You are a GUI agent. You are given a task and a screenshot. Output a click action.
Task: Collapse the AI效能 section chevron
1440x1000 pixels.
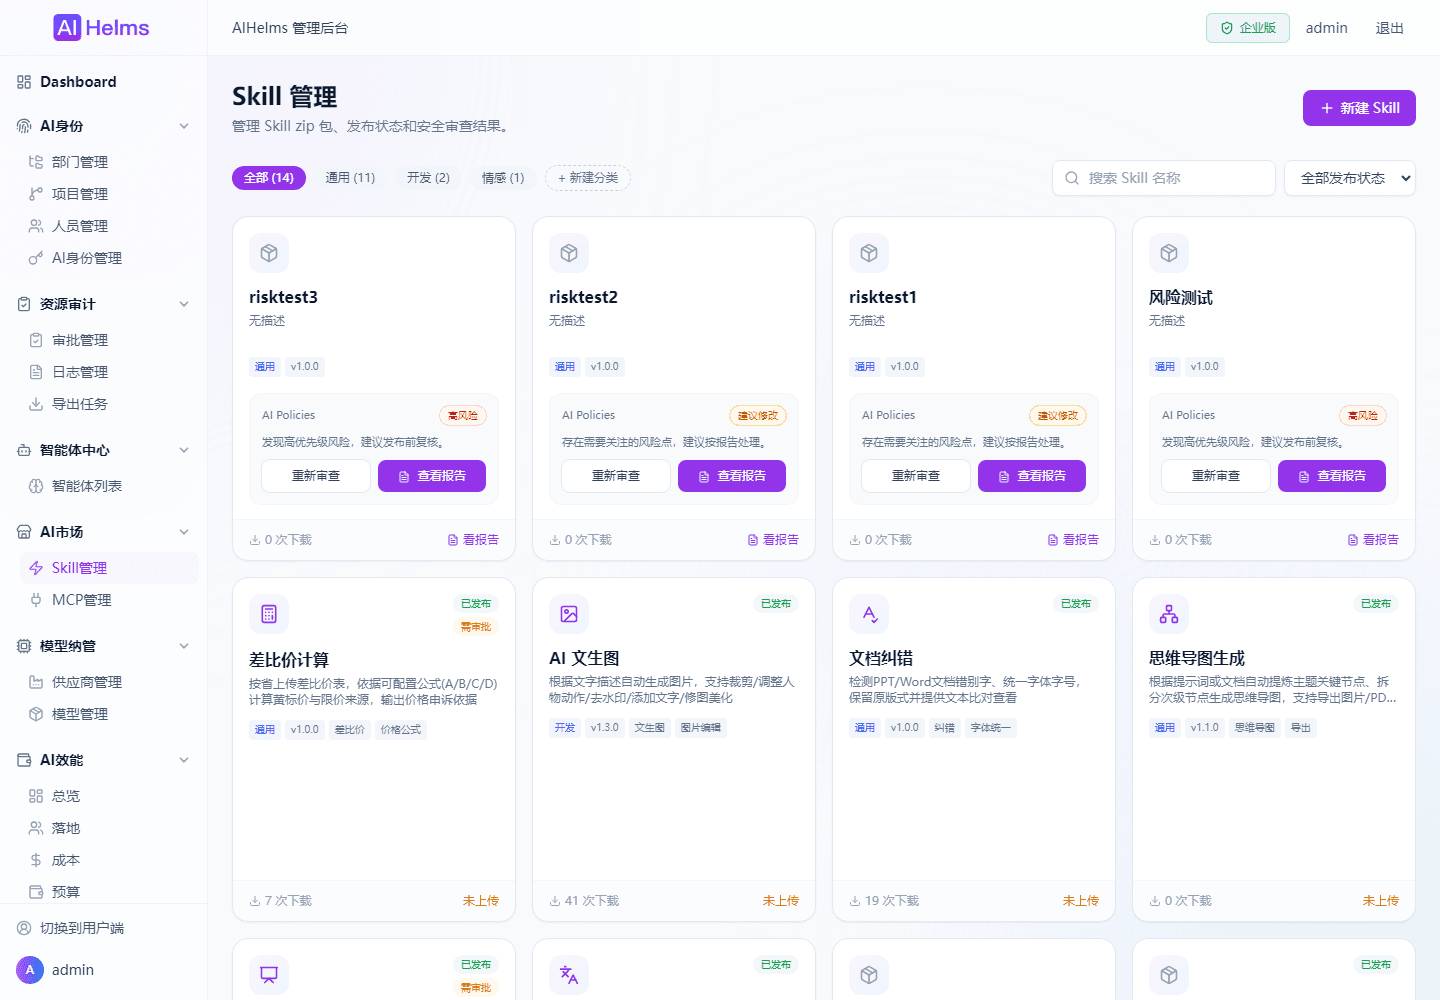(x=184, y=760)
